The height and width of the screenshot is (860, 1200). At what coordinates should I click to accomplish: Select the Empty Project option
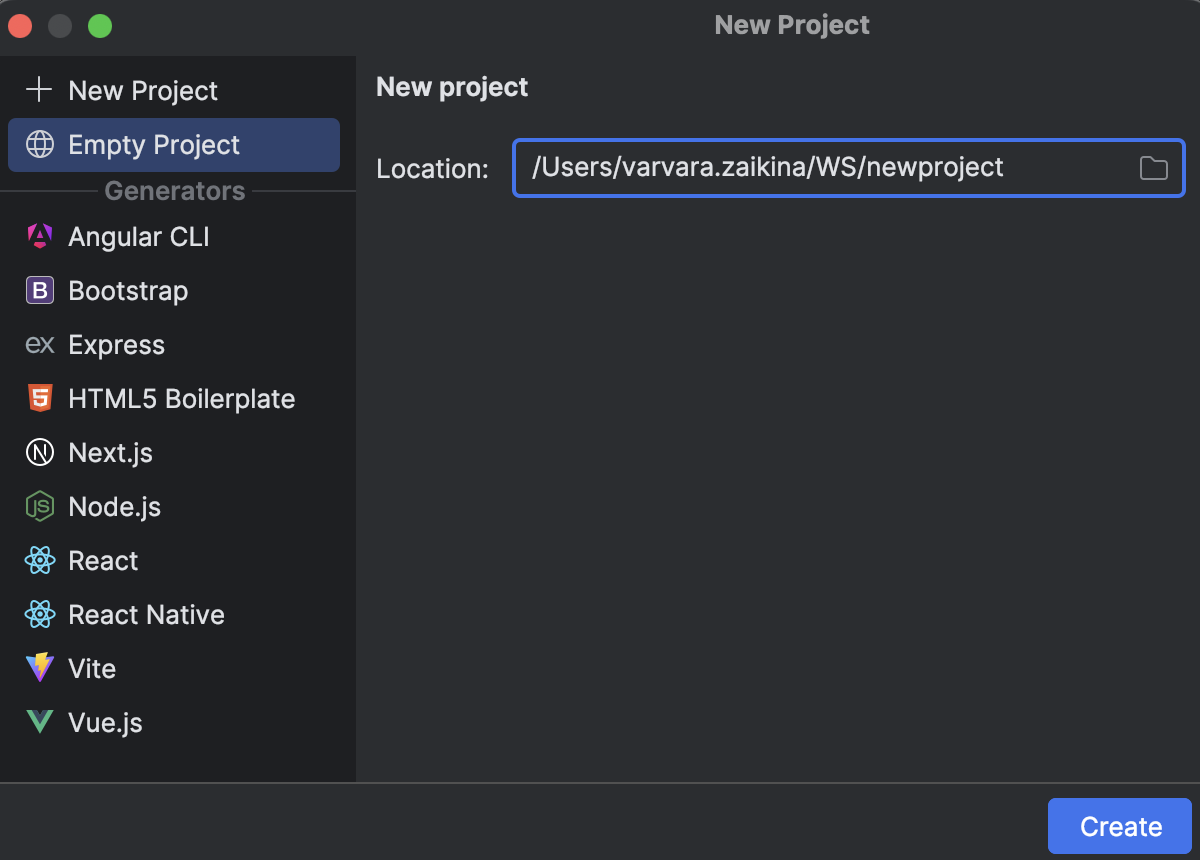point(153,144)
